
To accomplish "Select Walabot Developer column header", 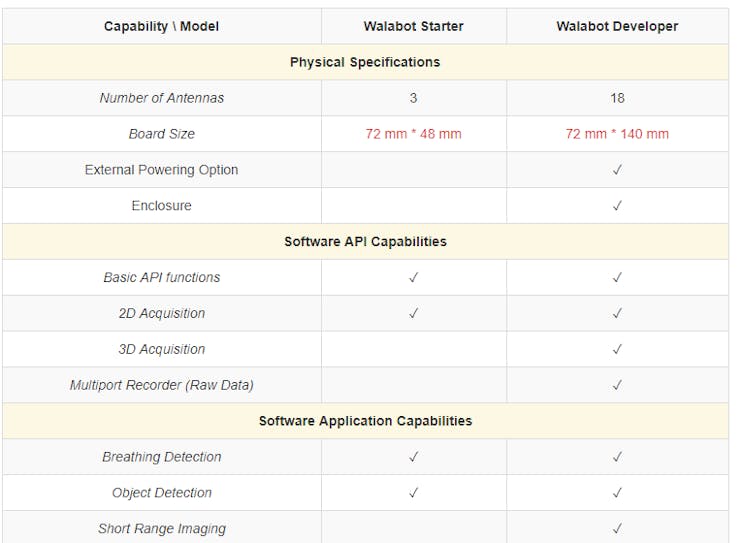I will [x=617, y=26].
